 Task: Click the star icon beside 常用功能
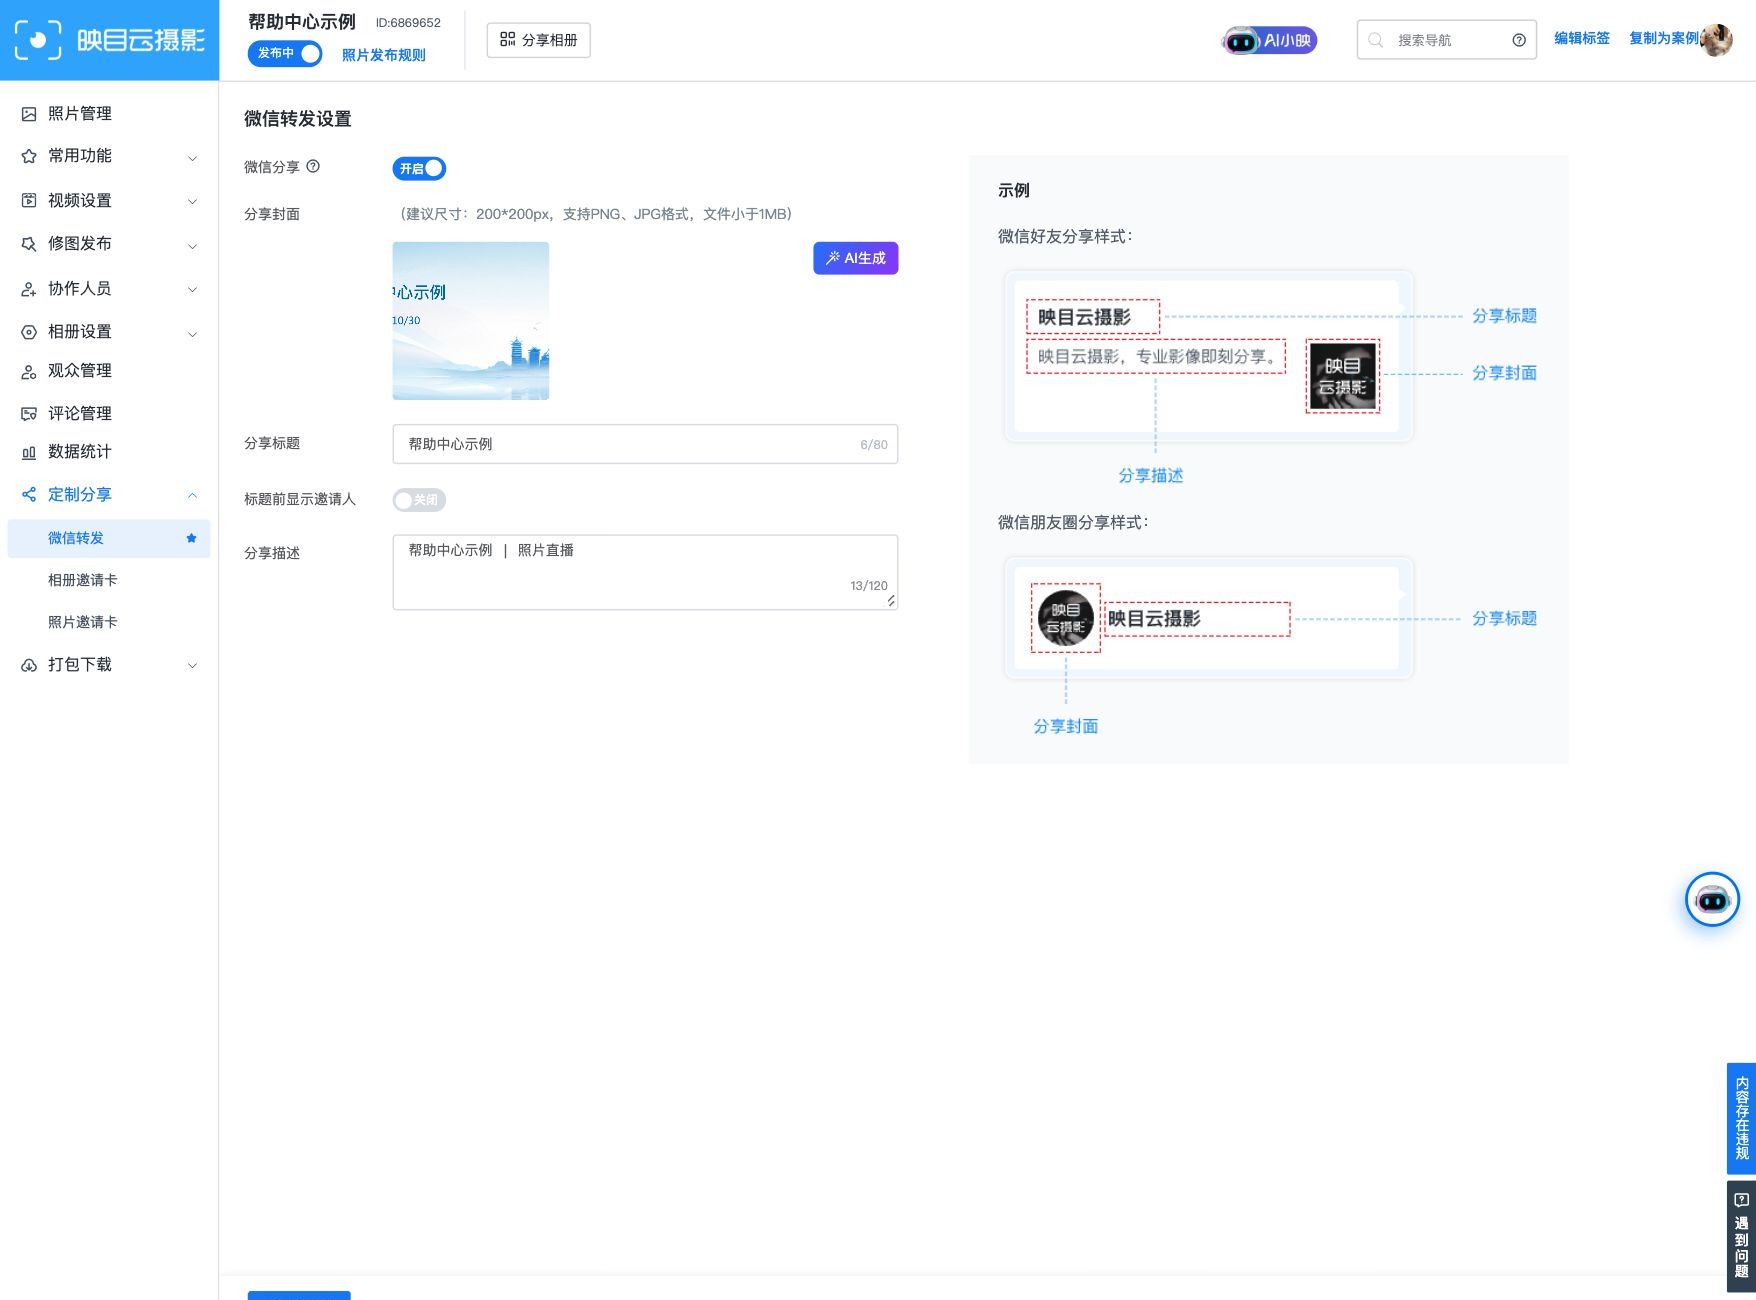(29, 156)
